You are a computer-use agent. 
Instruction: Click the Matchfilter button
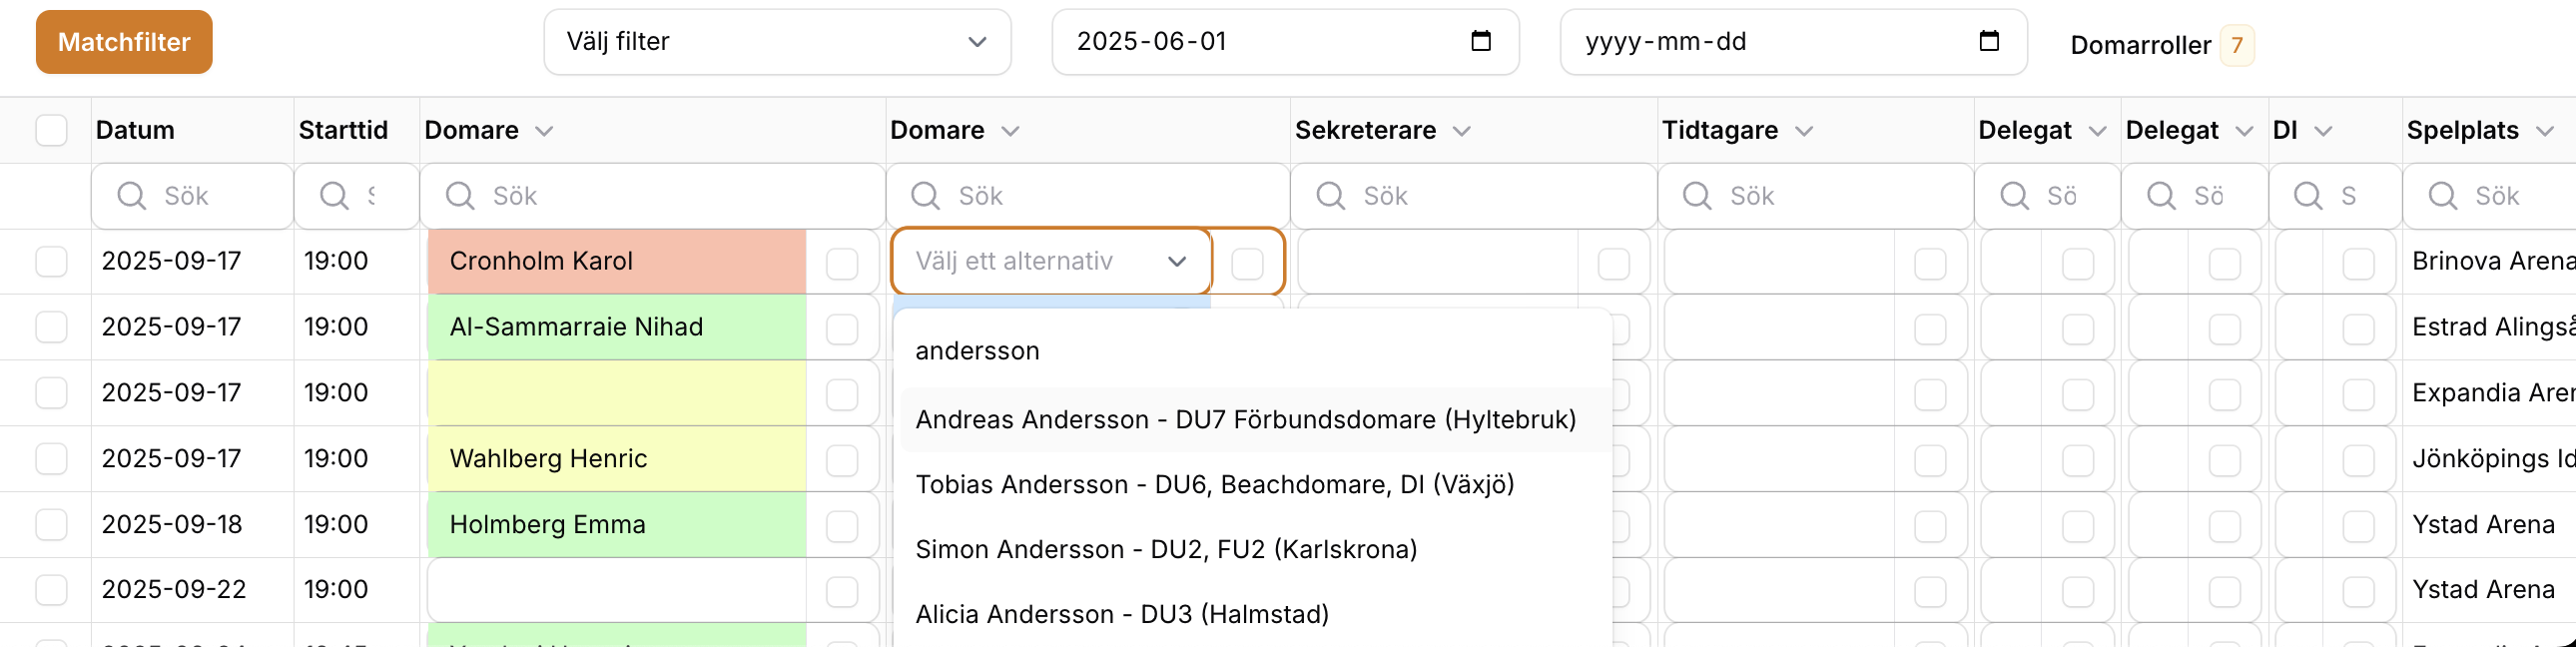coord(124,42)
